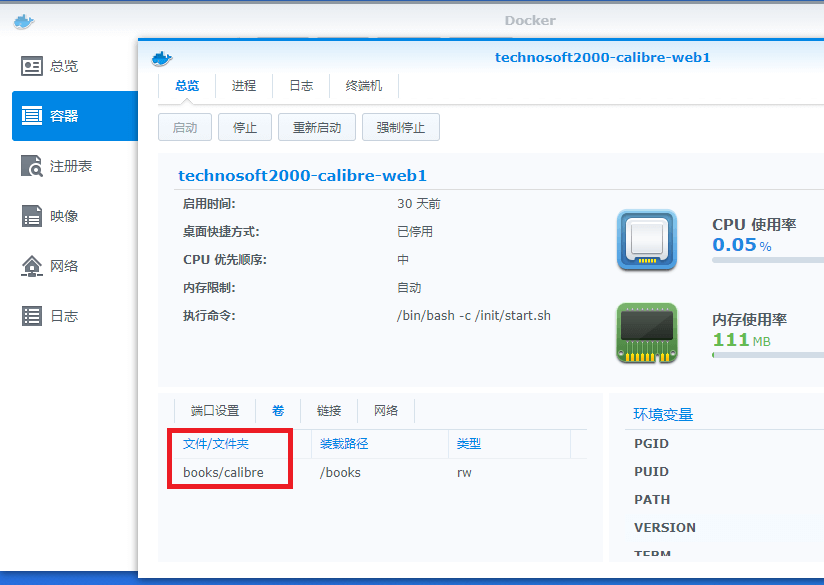824x585 pixels.
Task: Click the 启动 button
Action: click(x=185, y=127)
